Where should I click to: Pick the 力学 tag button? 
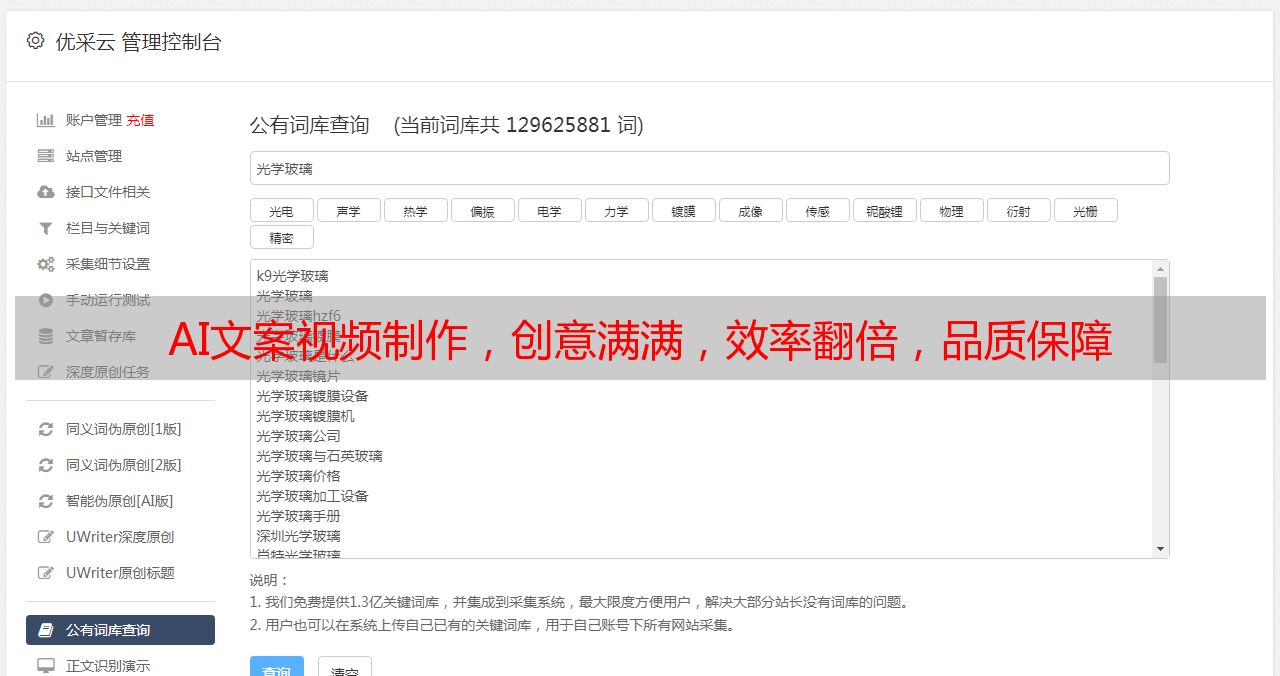[x=616, y=210]
